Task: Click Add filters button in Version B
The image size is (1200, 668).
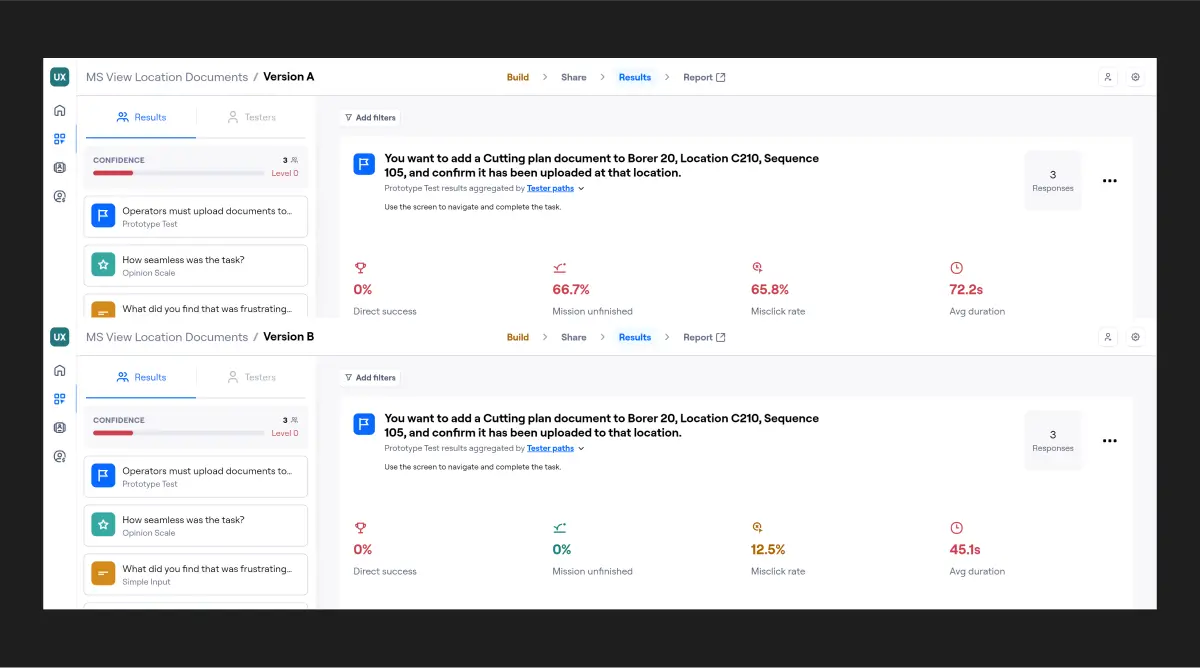Action: click(370, 378)
